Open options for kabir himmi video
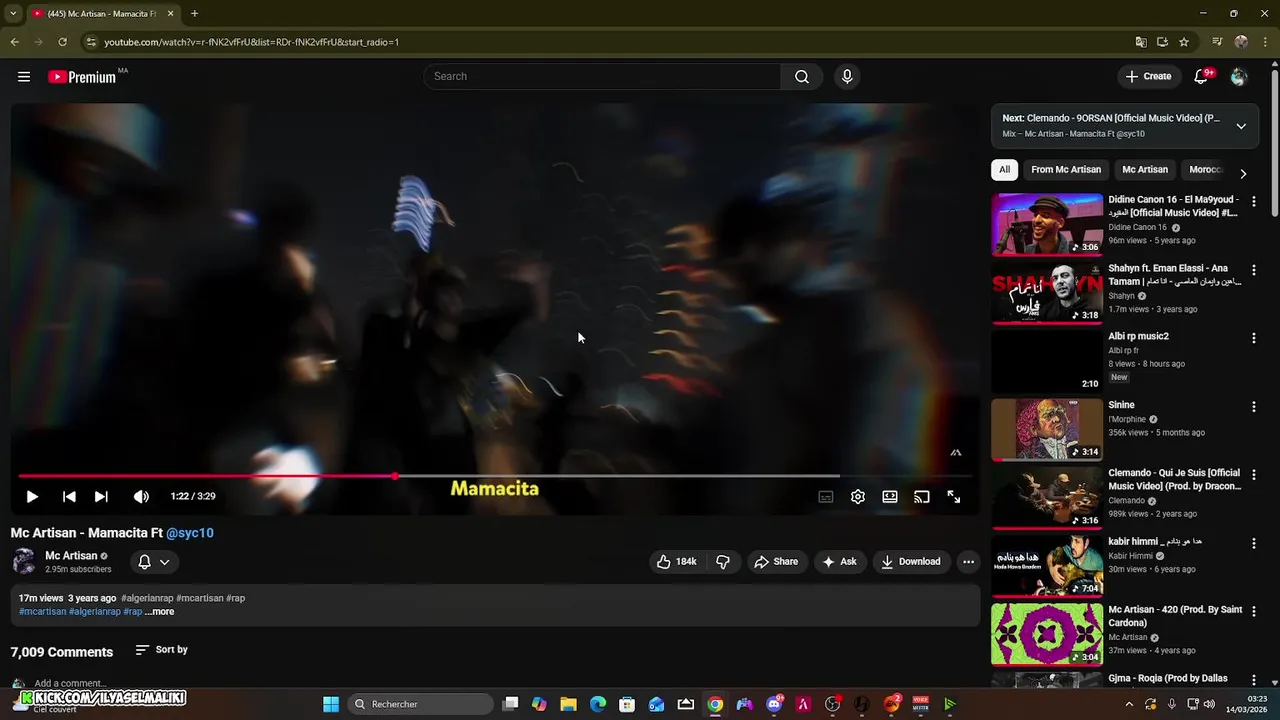 point(1254,543)
